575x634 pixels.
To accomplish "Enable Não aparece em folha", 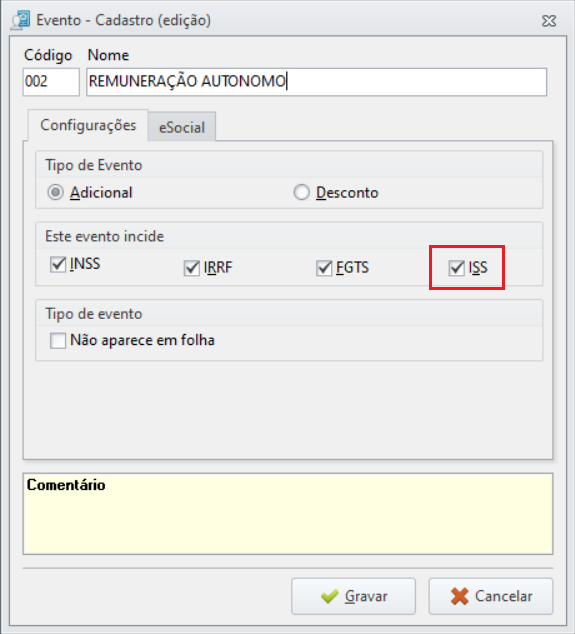I will click(58, 340).
